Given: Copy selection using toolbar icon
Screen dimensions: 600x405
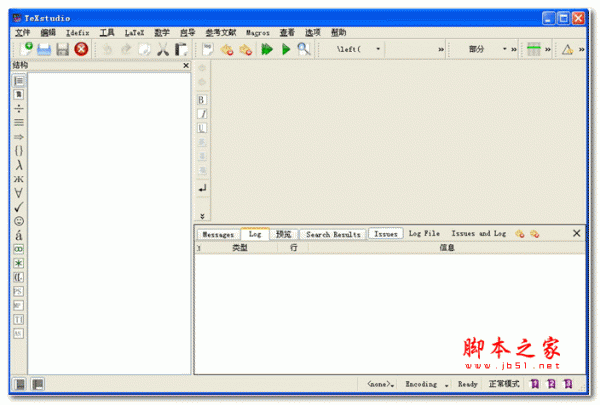Looking at the screenshot, I should [x=145, y=49].
